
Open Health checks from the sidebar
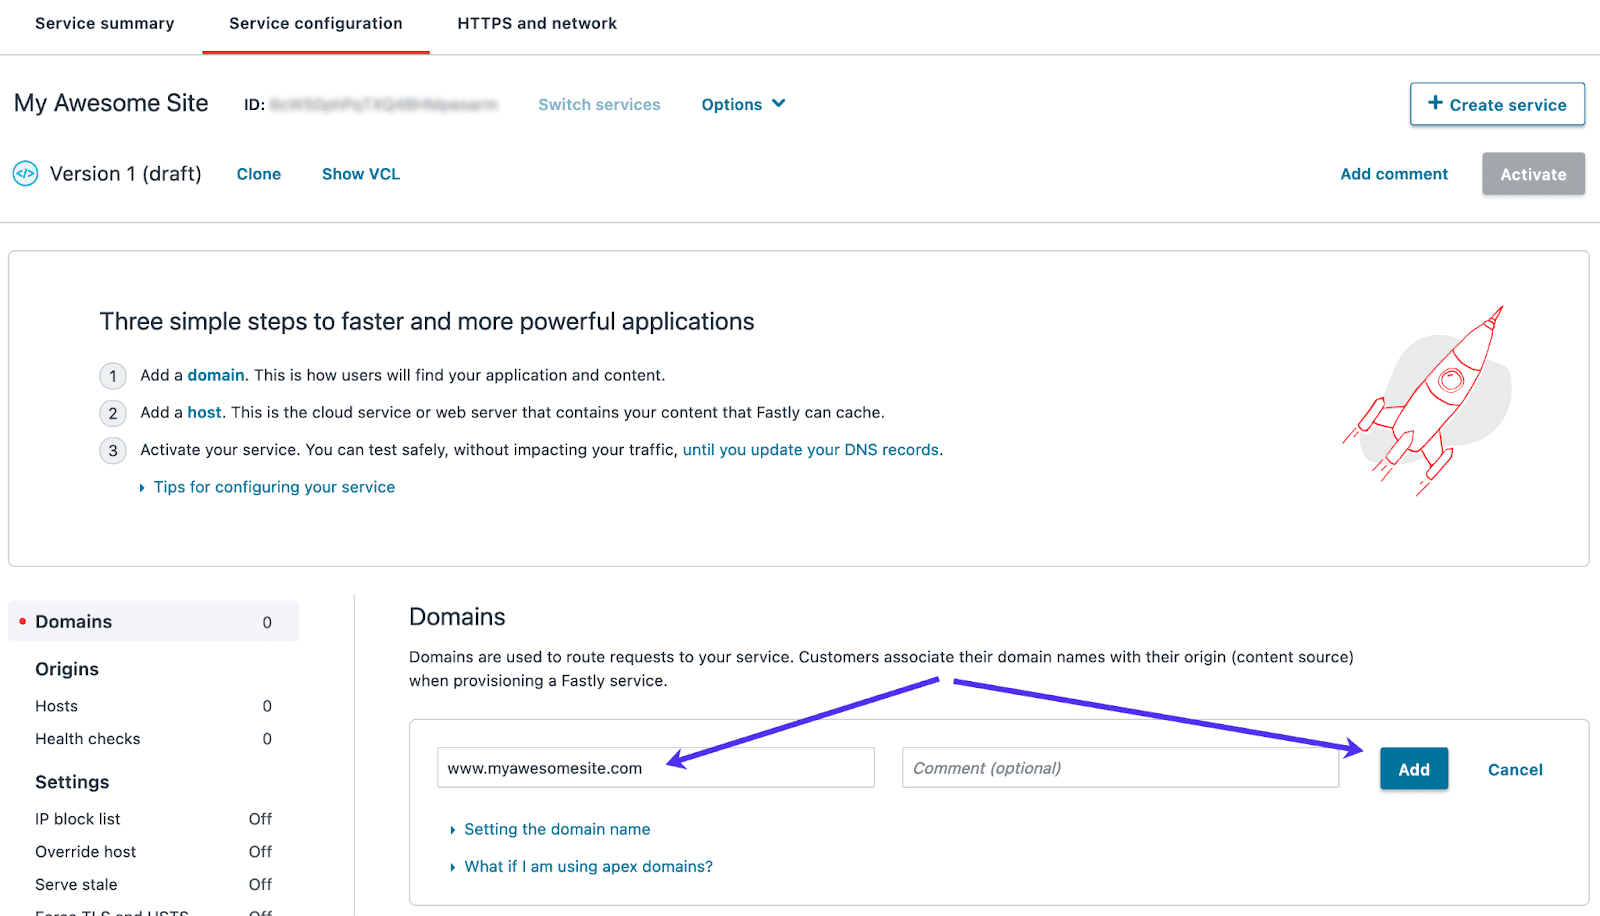pyautogui.click(x=88, y=738)
